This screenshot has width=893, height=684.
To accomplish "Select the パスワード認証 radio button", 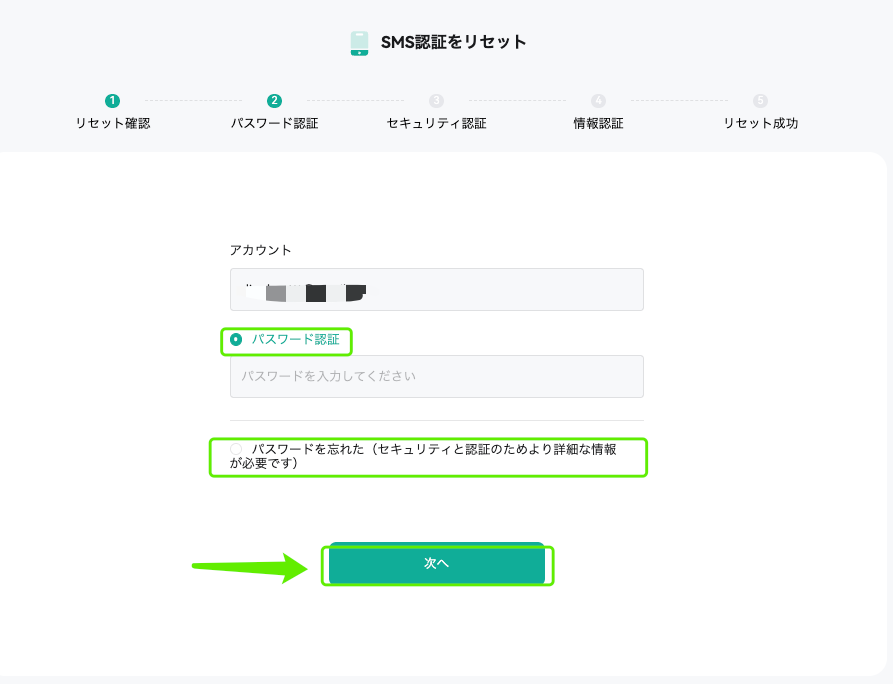I will pos(236,339).
